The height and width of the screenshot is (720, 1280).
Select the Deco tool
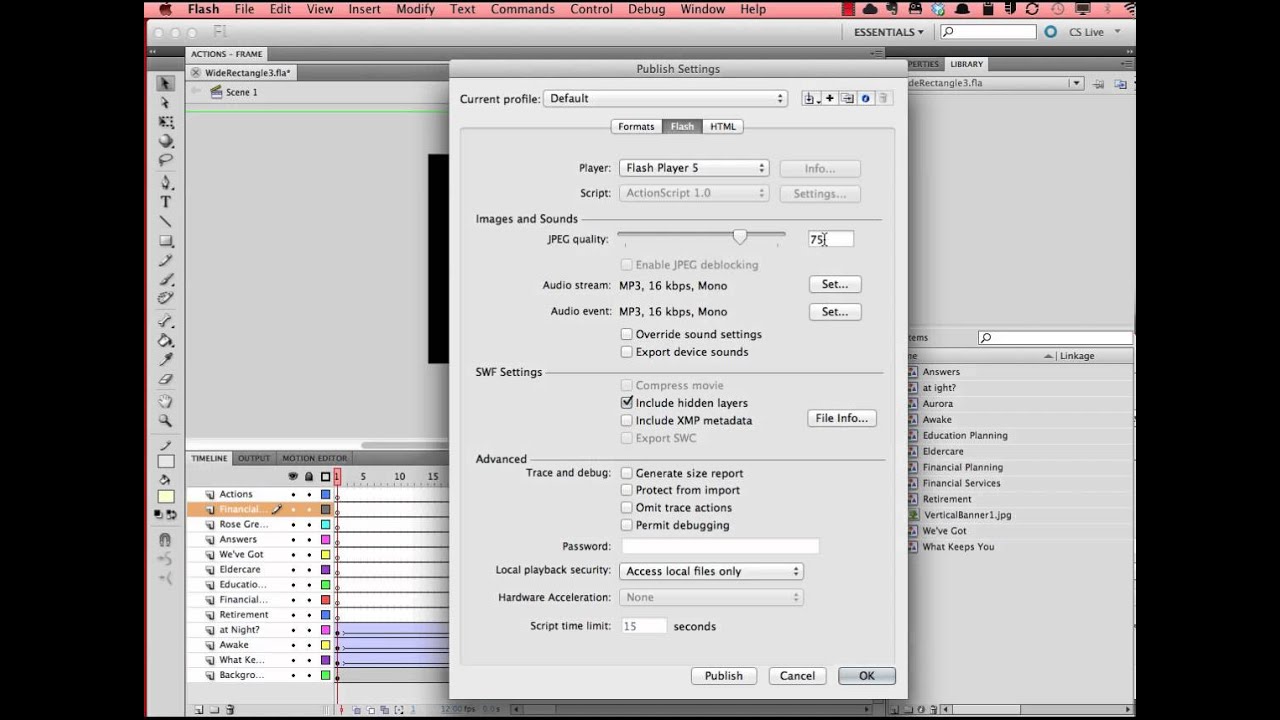point(166,298)
